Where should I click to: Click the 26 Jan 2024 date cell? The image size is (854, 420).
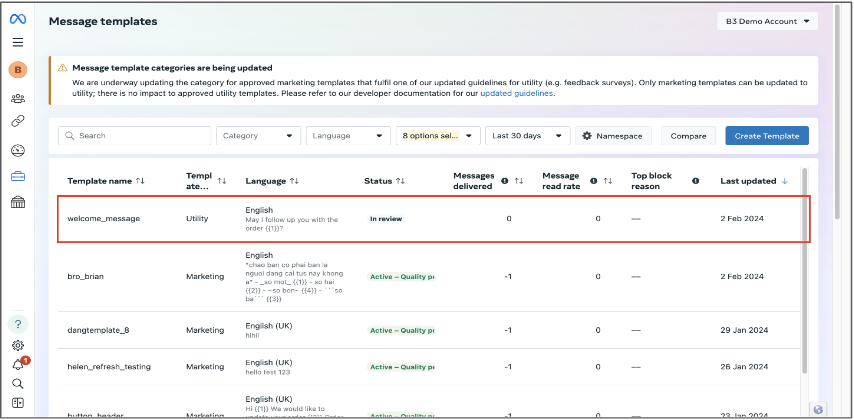[x=744, y=367]
